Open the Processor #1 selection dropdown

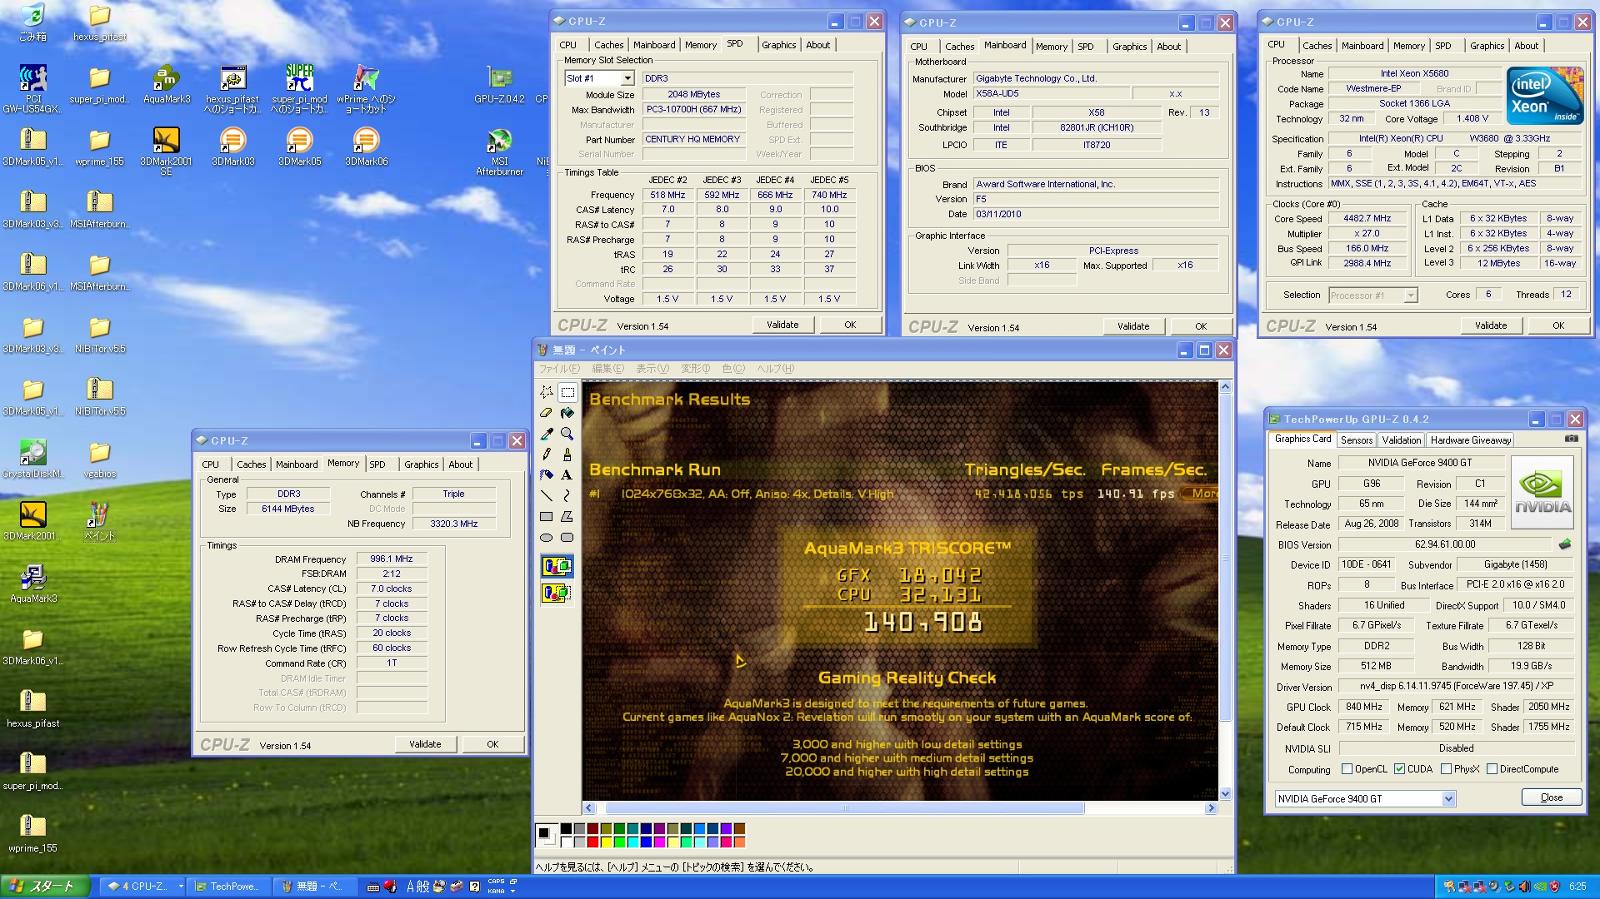click(x=1410, y=295)
